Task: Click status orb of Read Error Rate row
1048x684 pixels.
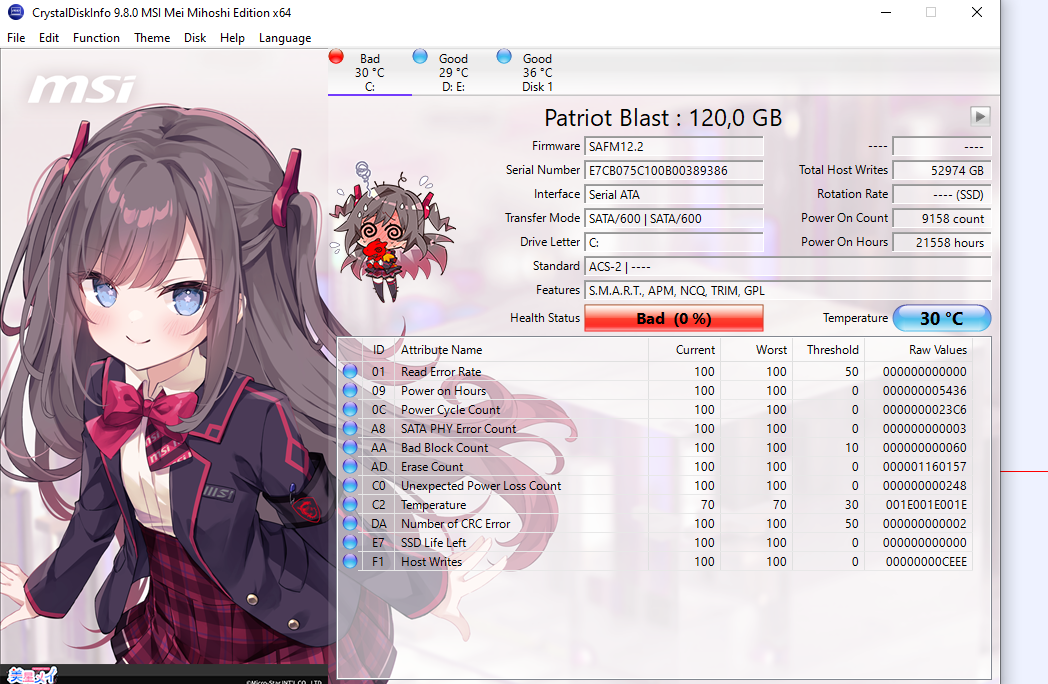Action: tap(350, 371)
